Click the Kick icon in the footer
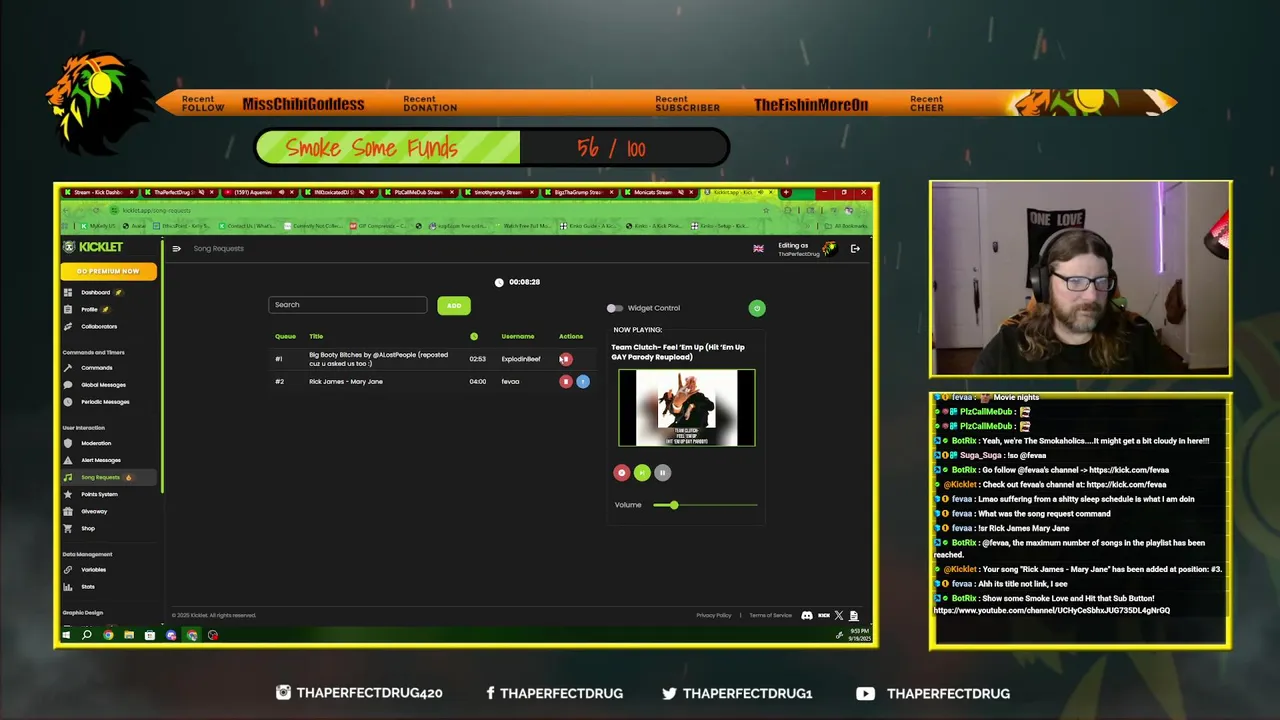 tap(824, 616)
